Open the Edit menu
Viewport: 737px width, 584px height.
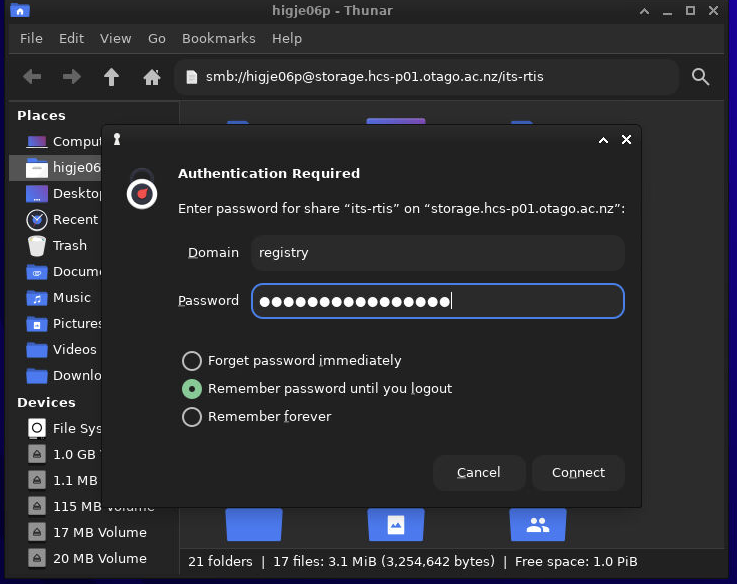pos(71,38)
